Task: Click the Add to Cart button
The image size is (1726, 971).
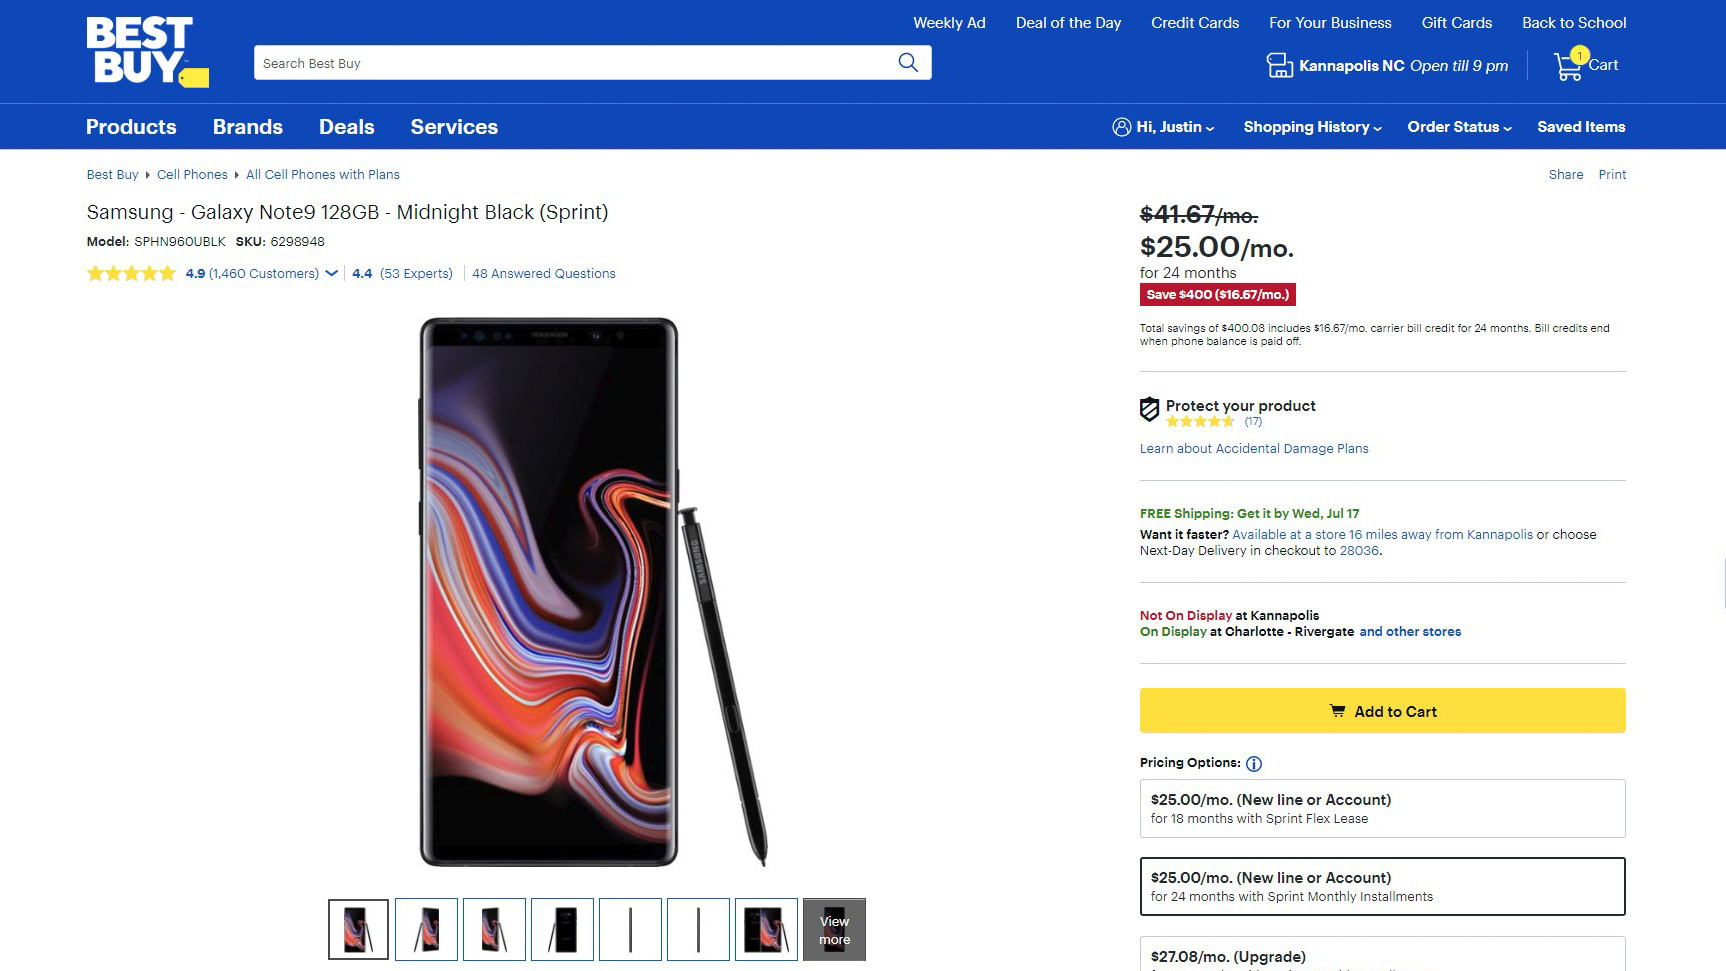Action: [x=1382, y=711]
